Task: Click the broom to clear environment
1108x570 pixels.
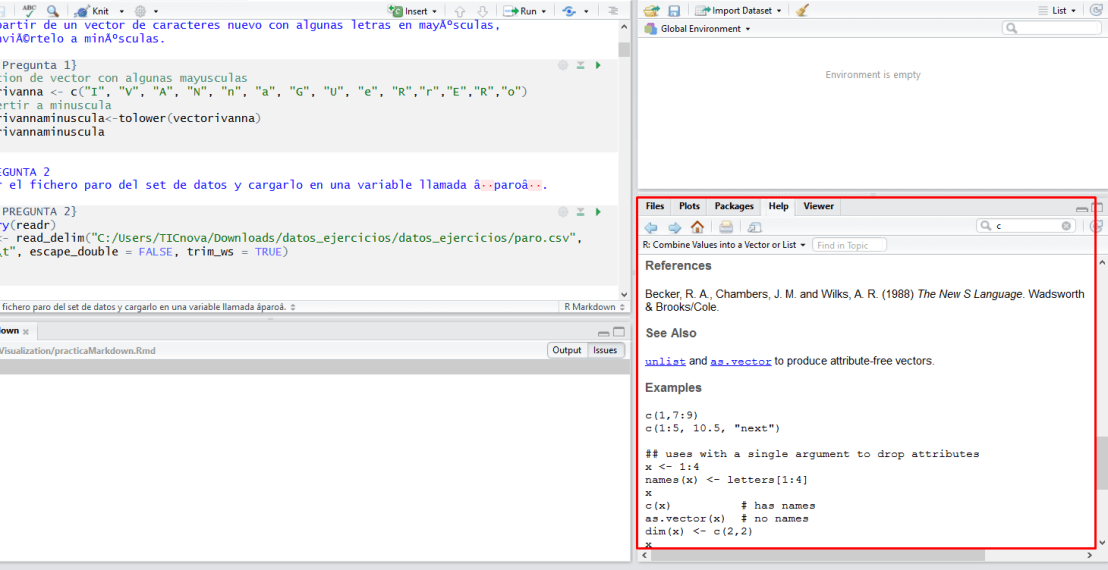Action: 802,10
